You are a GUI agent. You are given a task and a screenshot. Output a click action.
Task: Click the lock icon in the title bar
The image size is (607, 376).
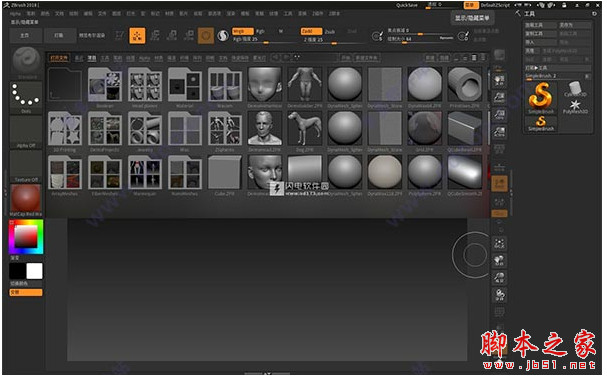click(564, 5)
